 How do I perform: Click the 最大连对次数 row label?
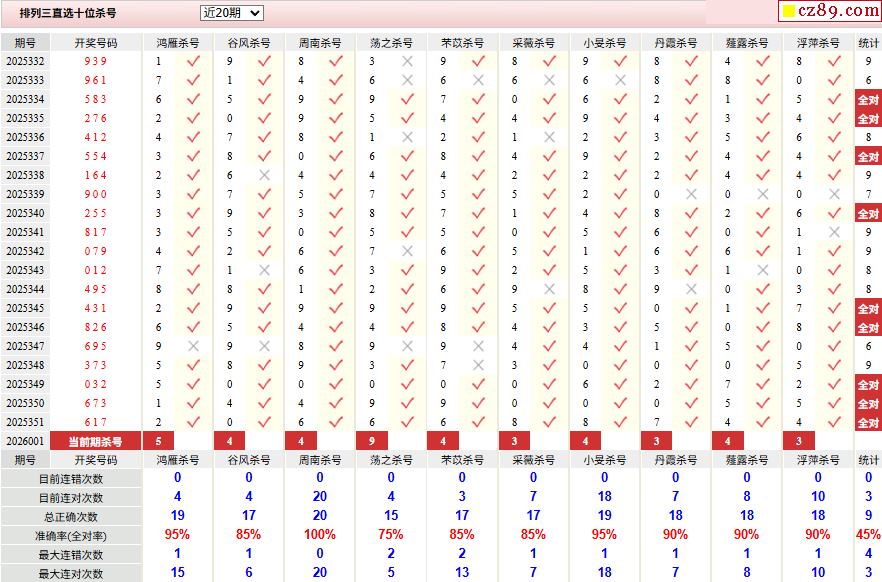[x=71, y=574]
